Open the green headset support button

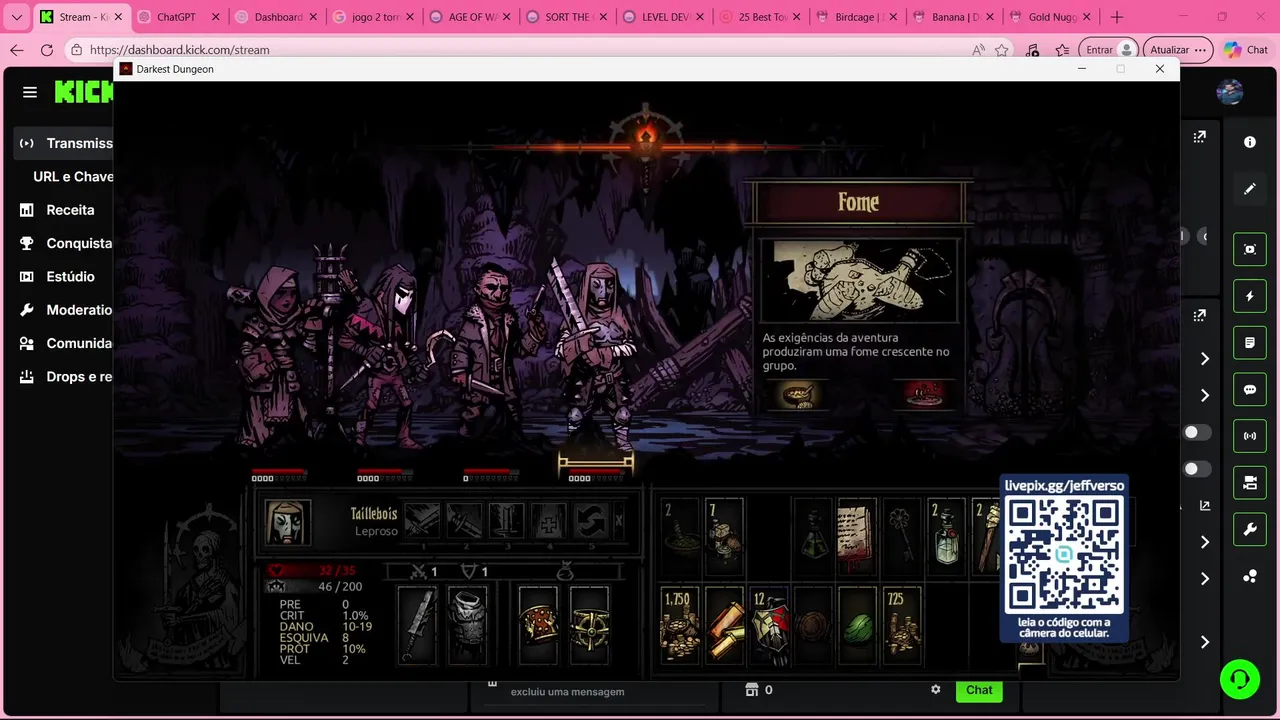click(1240, 679)
